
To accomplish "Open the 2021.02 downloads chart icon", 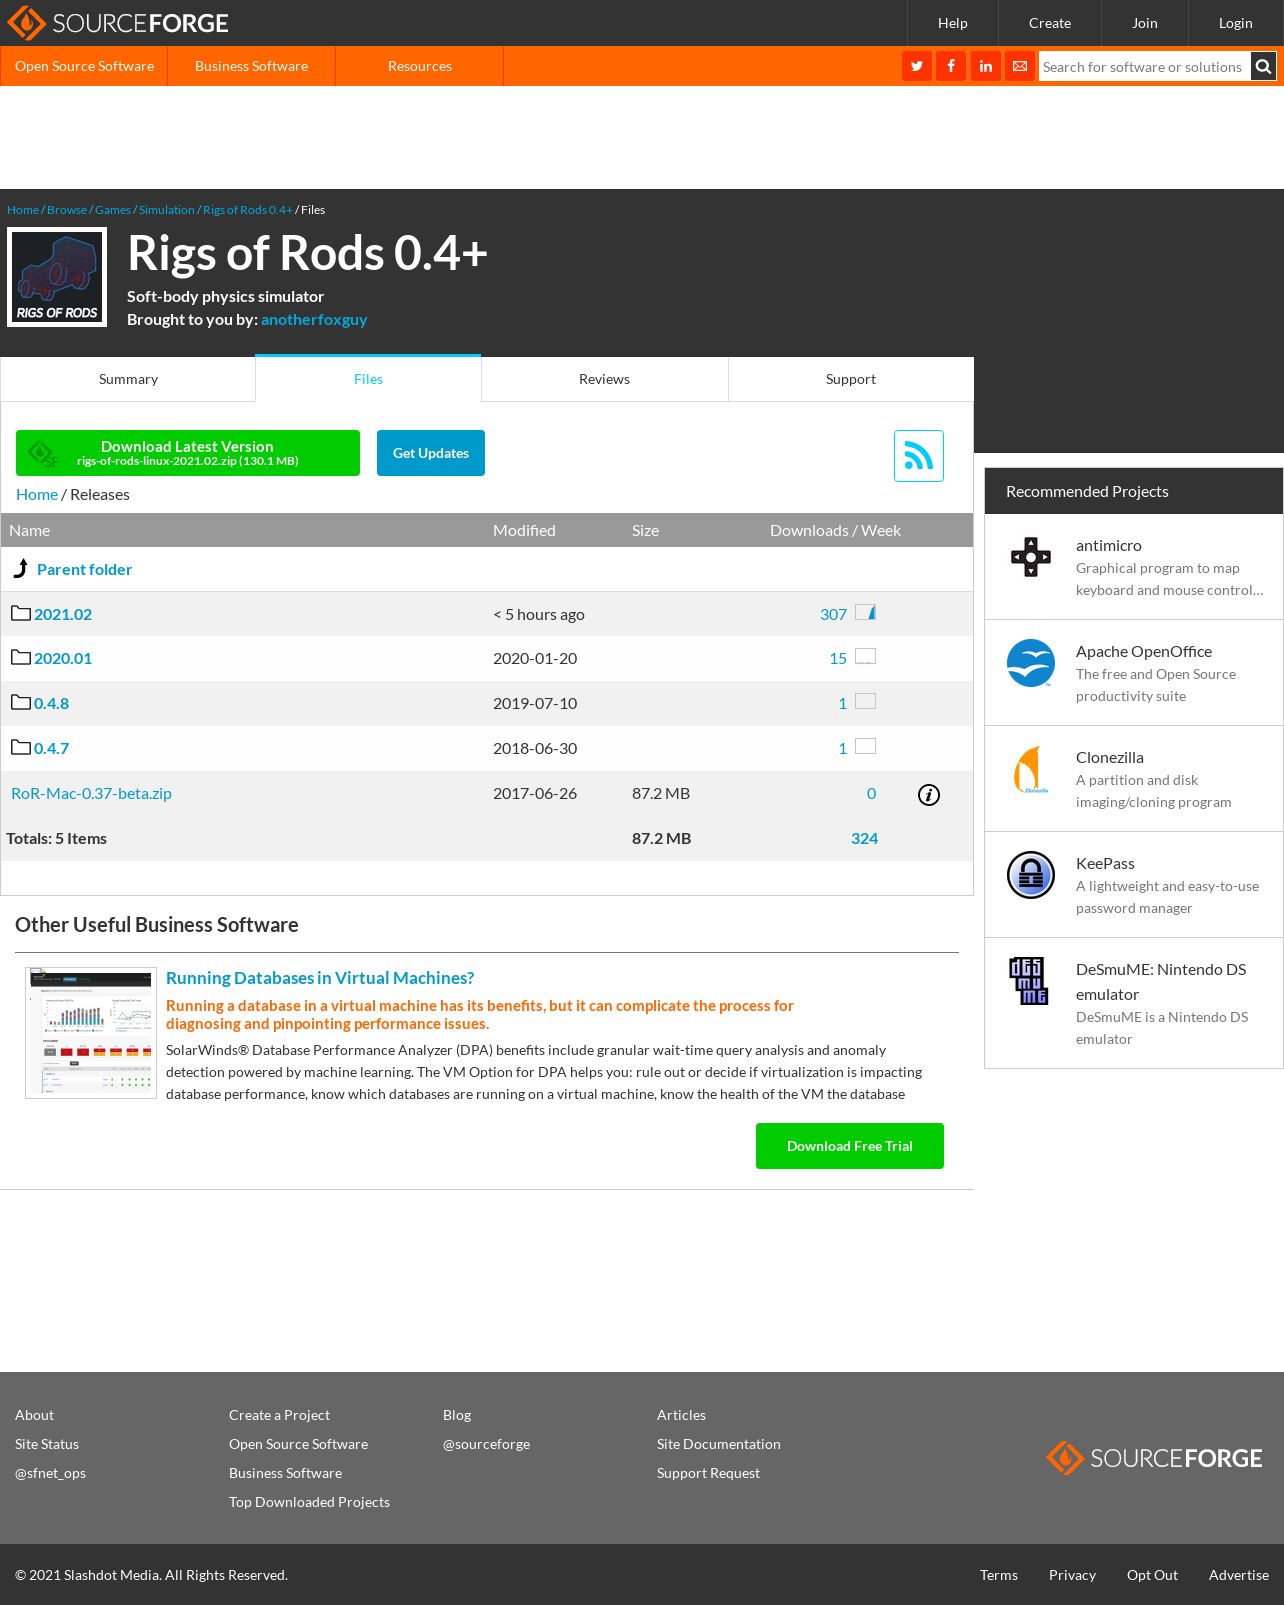I will coord(866,612).
